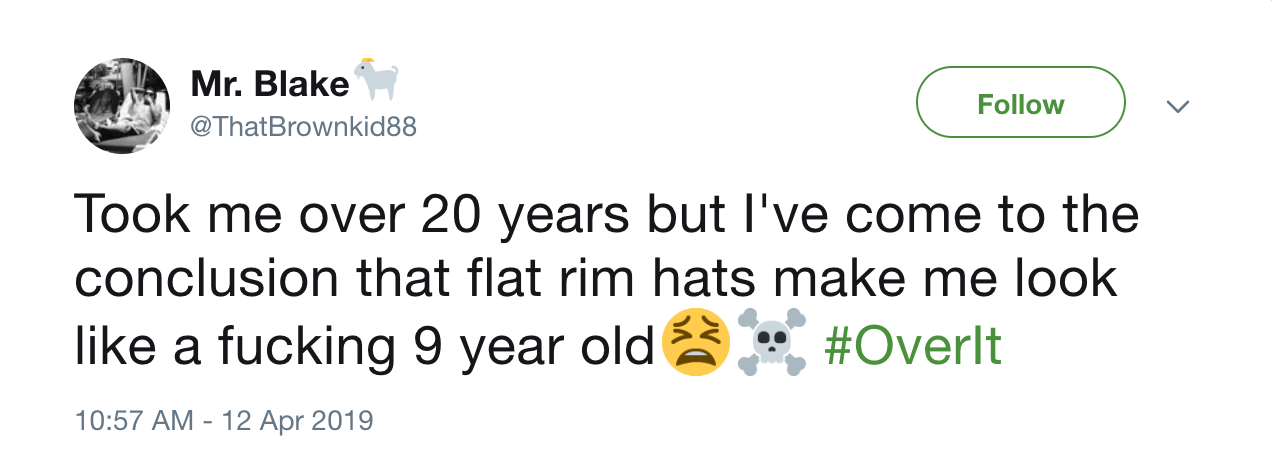The height and width of the screenshot is (460, 1272).
Task: Open the #OverIt hashtag
Action: tap(913, 345)
